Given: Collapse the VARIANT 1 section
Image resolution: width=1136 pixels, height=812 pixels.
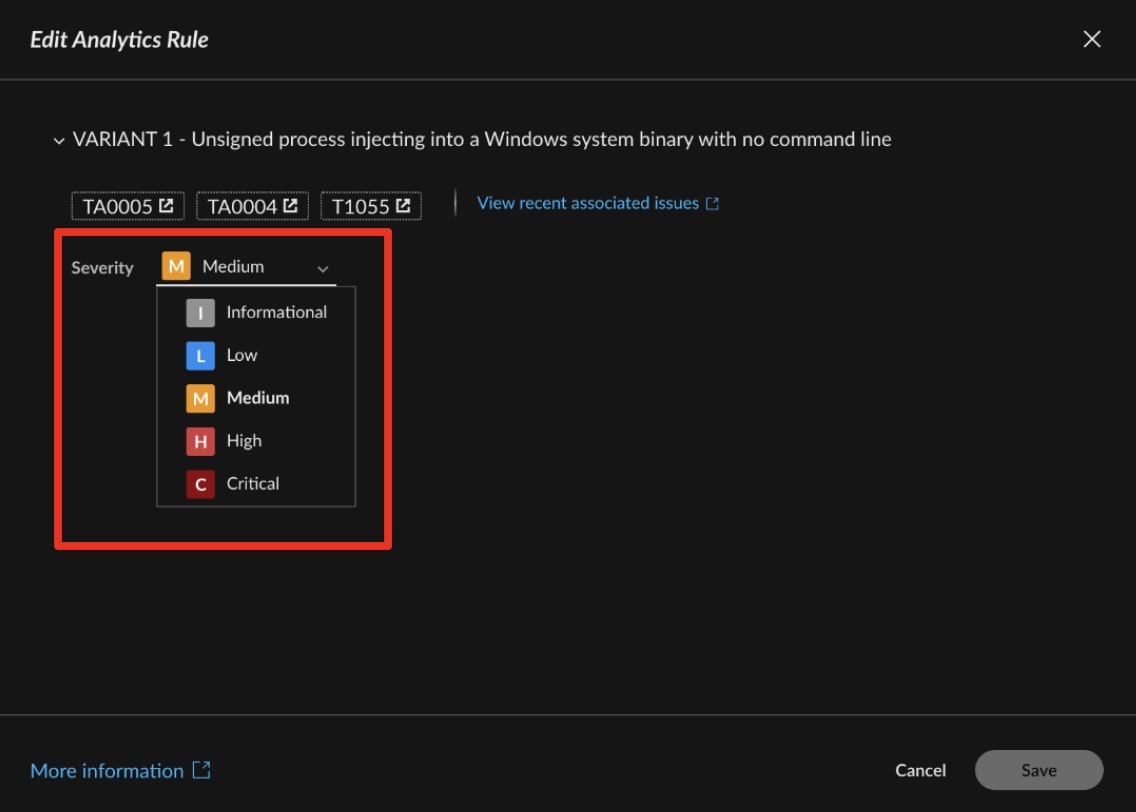Looking at the screenshot, I should pos(59,139).
